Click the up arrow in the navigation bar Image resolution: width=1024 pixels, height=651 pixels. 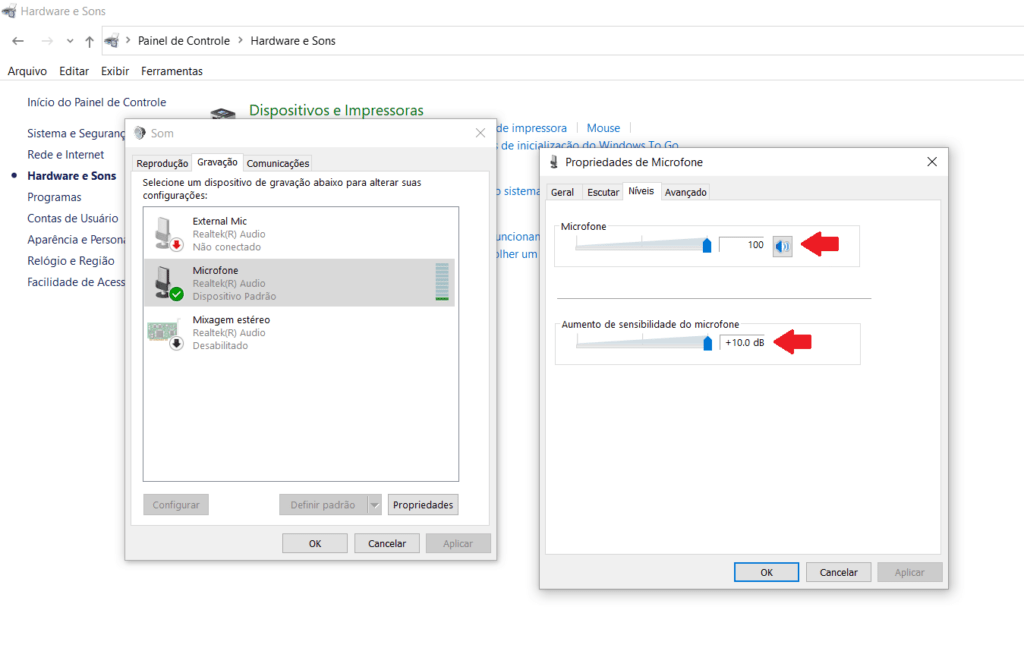point(88,40)
